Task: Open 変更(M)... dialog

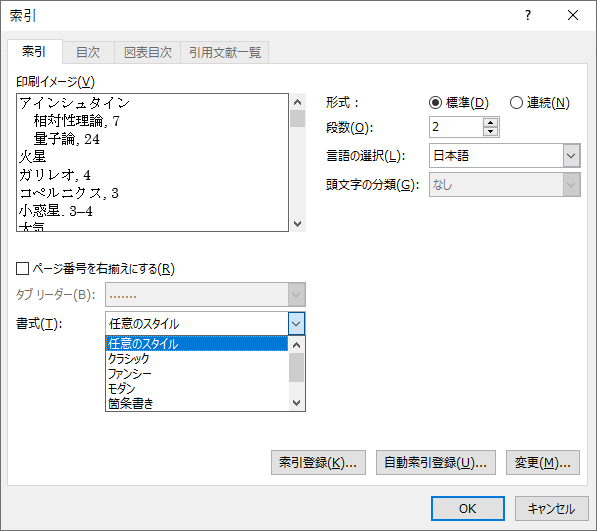Action: point(543,462)
